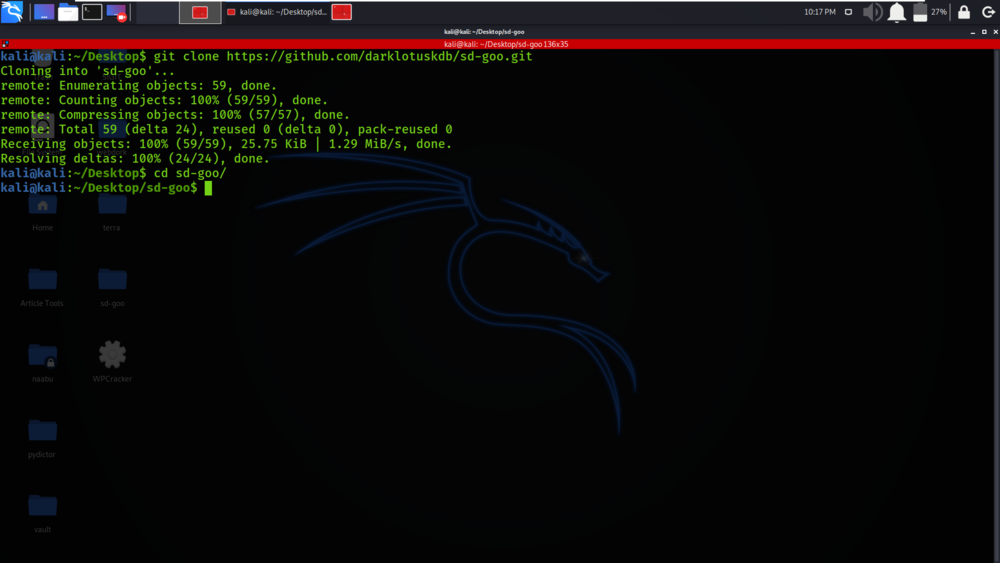Click the GitHub sd-goo.git URL in terminal
The height and width of the screenshot is (563, 1000).
(379, 56)
